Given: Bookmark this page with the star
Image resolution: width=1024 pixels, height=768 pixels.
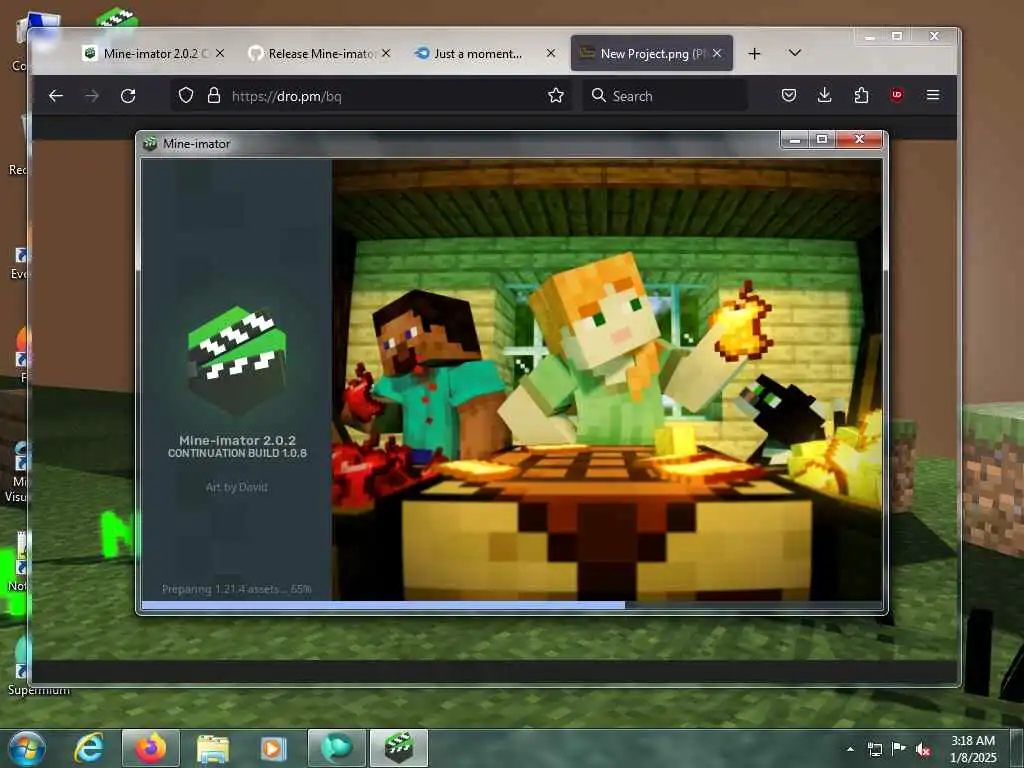Looking at the screenshot, I should click(x=556, y=96).
